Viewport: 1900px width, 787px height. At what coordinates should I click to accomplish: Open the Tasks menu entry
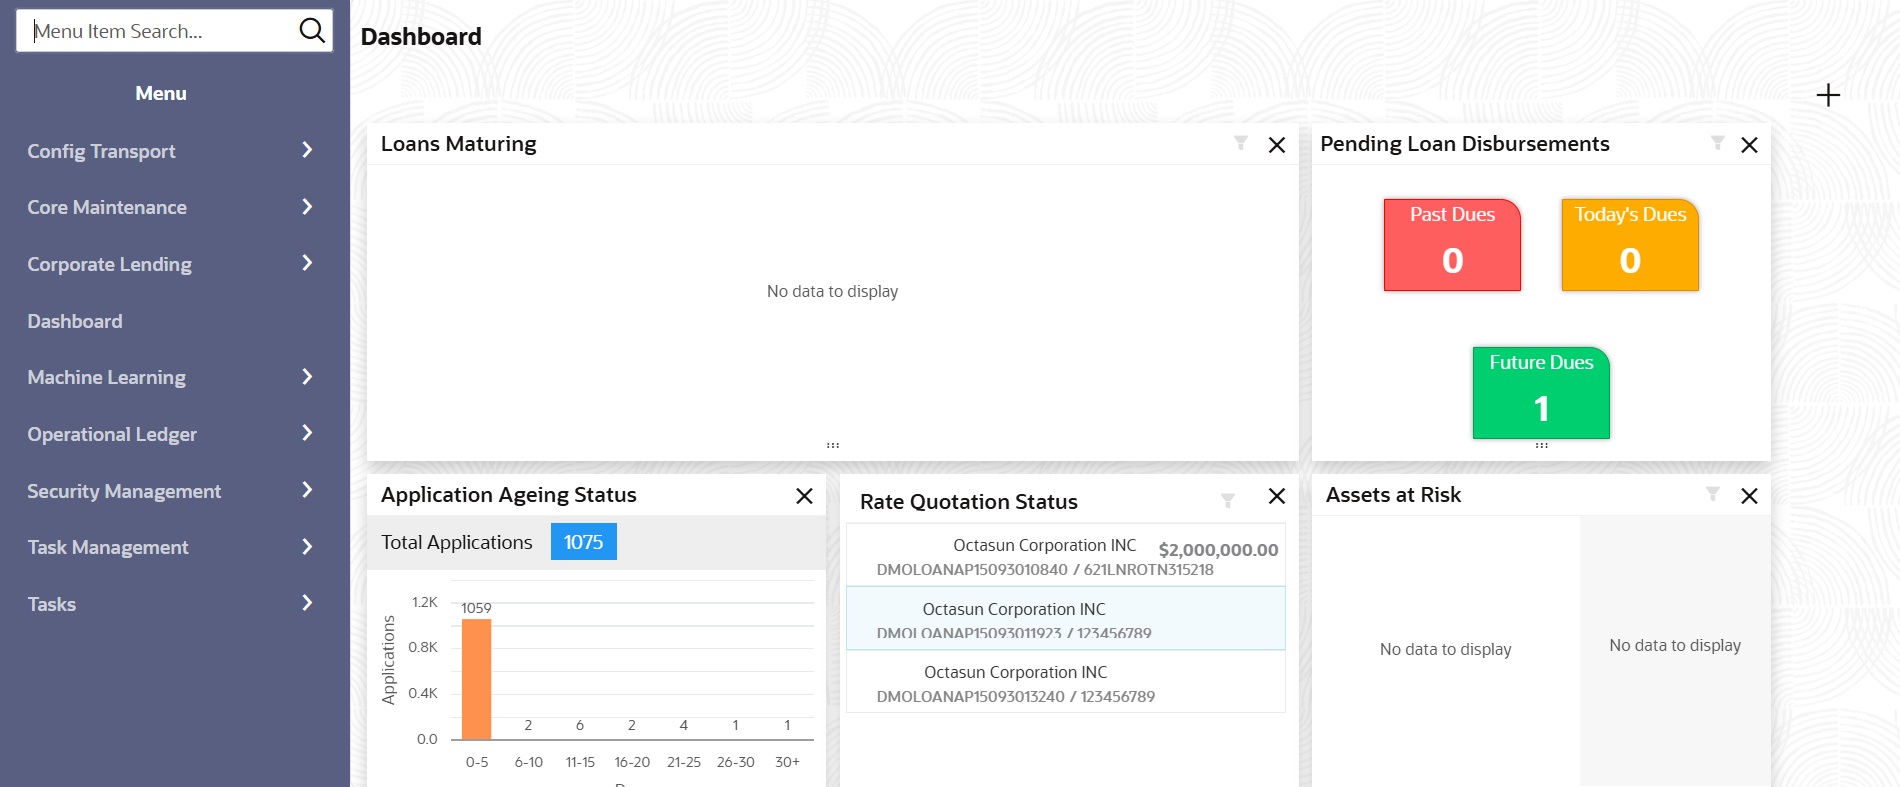coord(170,604)
